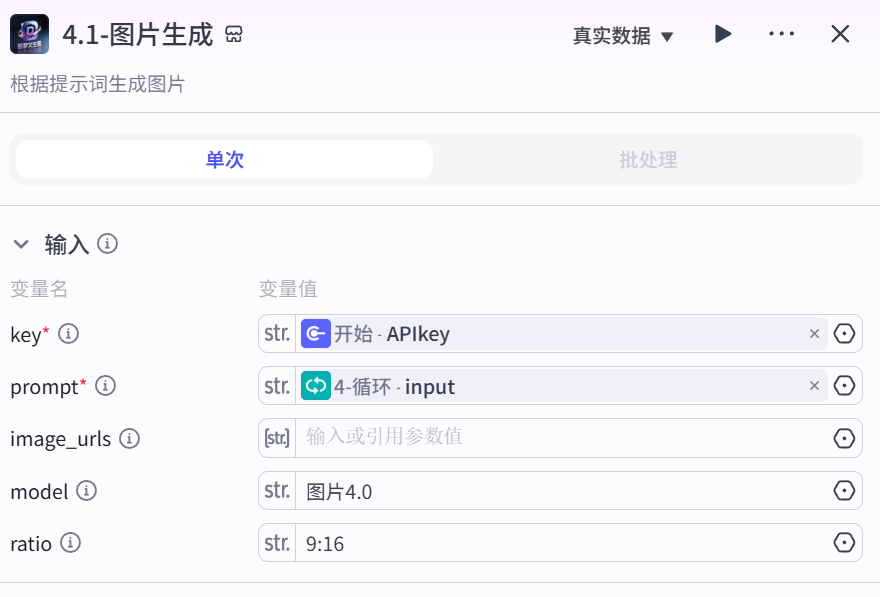
Task: Collapse the 输入 section chevron
Action: click(x=21, y=244)
